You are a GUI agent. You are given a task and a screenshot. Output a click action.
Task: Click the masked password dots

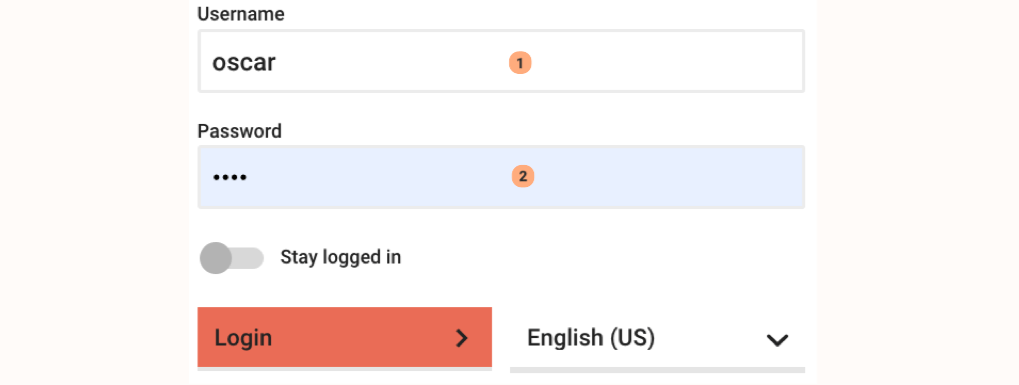point(229,177)
